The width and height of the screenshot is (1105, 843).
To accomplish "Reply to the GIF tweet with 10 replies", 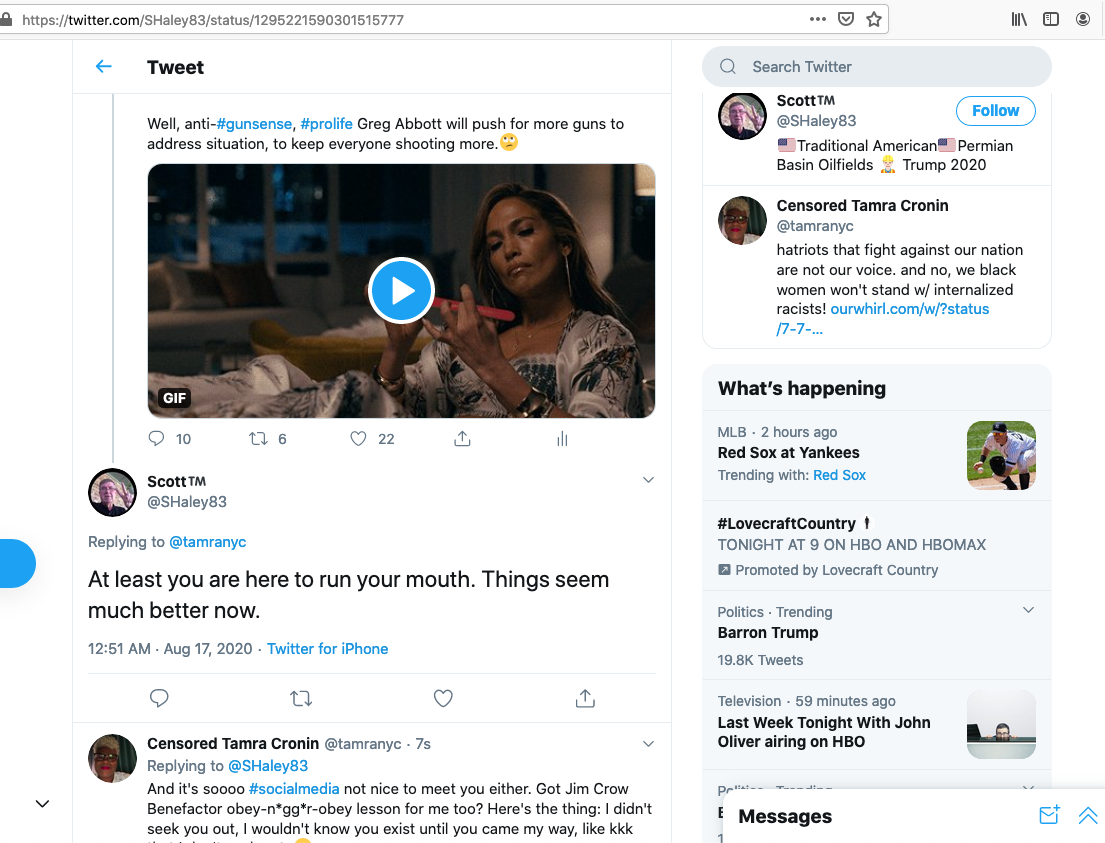I will 156,438.
